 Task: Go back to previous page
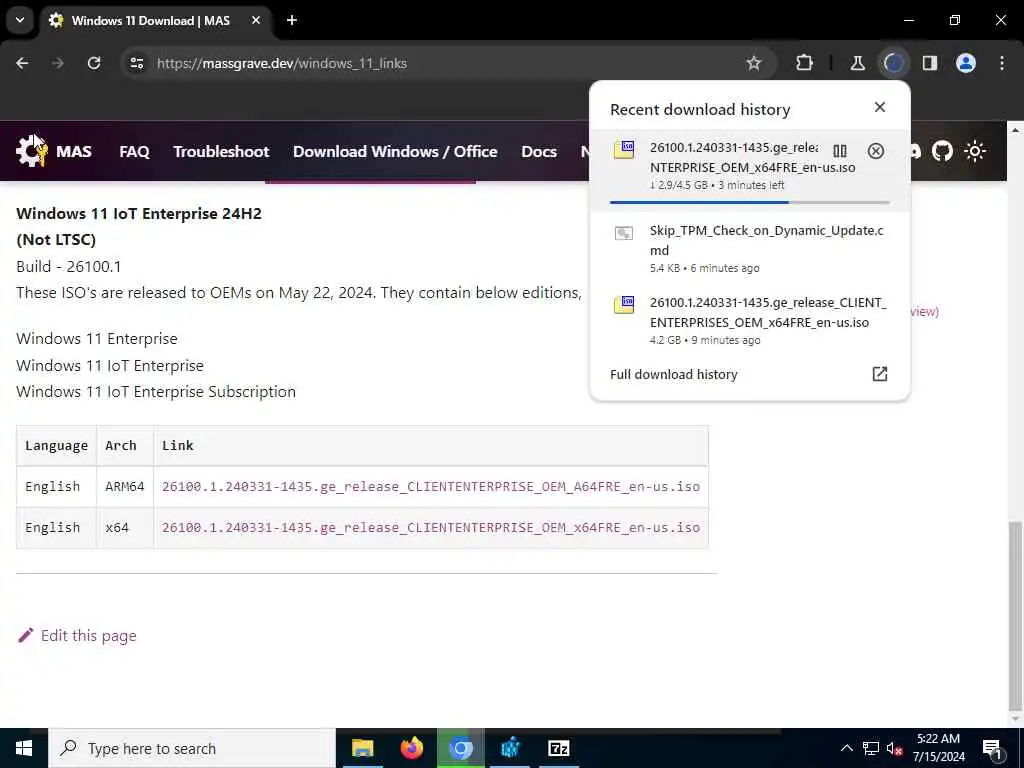(22, 63)
